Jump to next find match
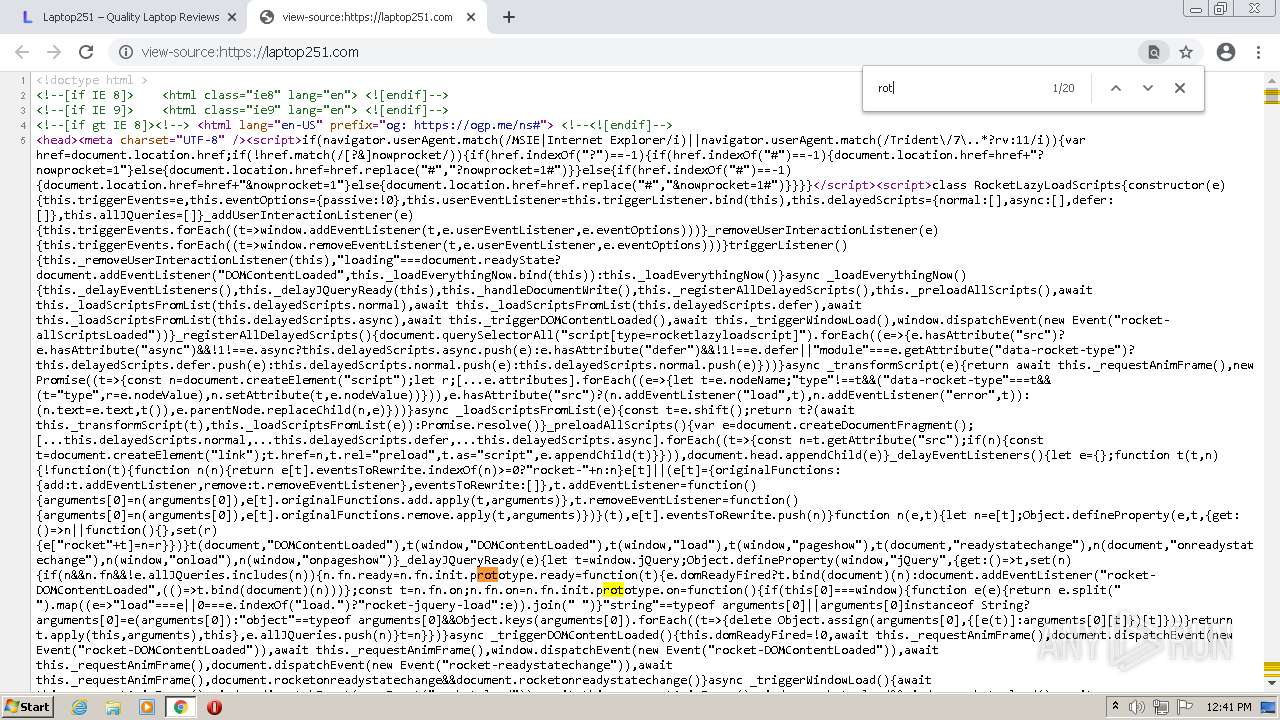This screenshot has width=1280, height=720. [1148, 88]
